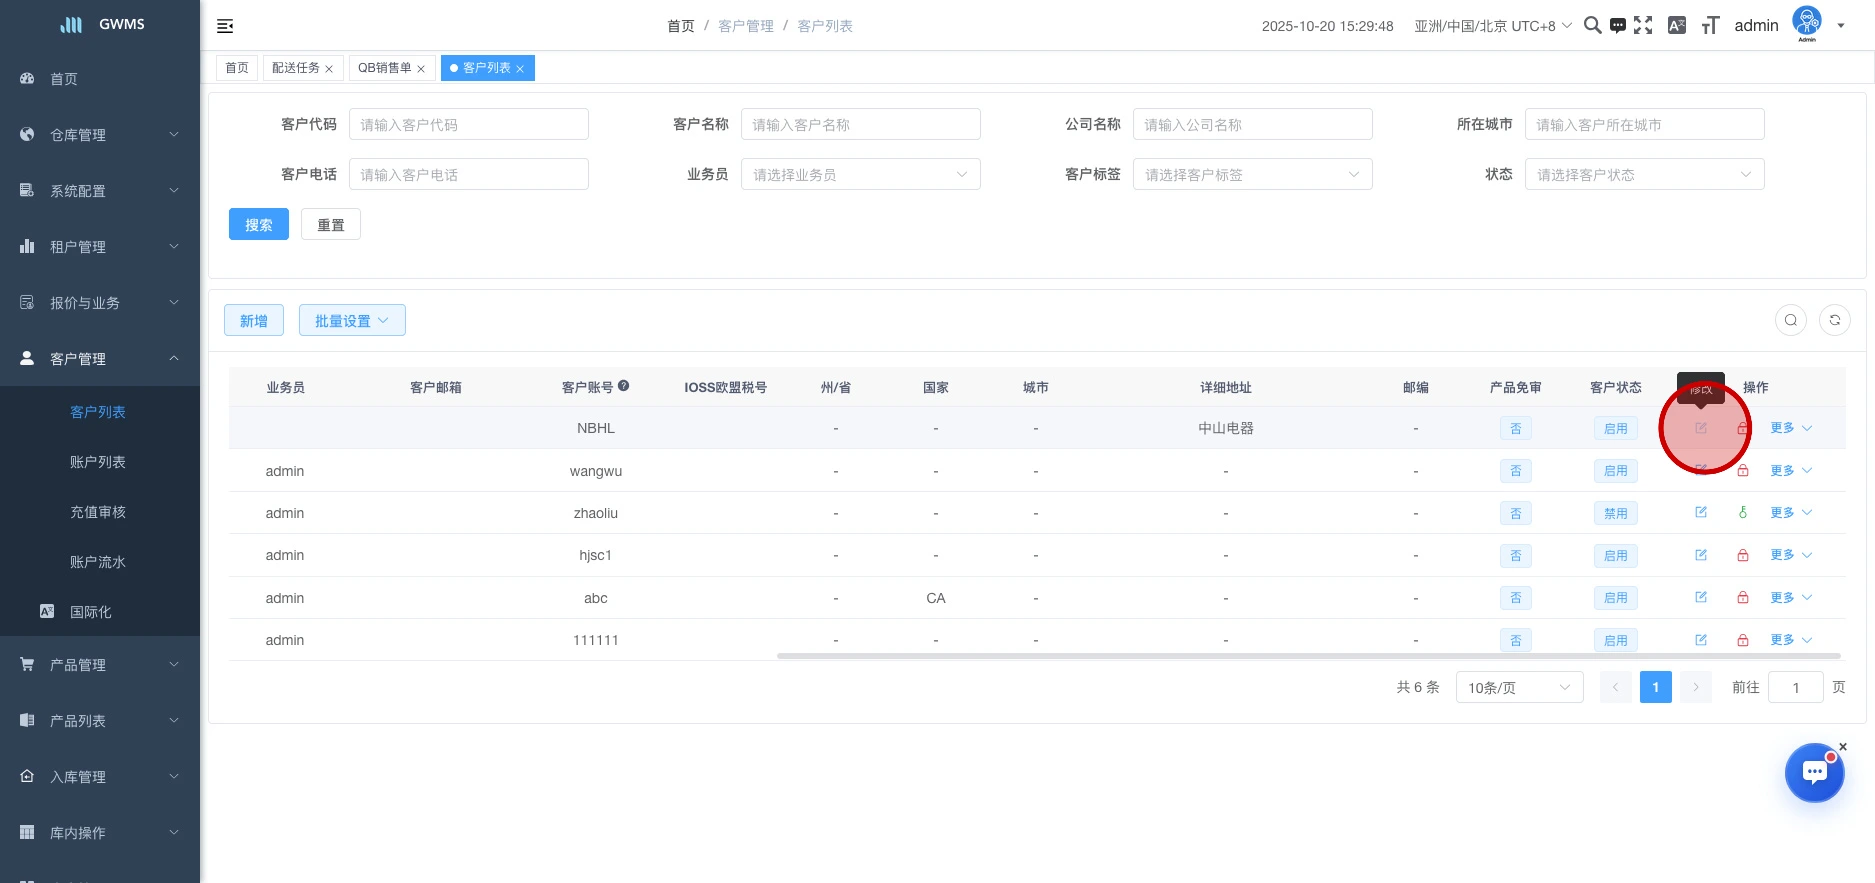The image size is (1875, 883).
Task: Open the 客户标签 customer tag dropdown
Action: [1252, 174]
